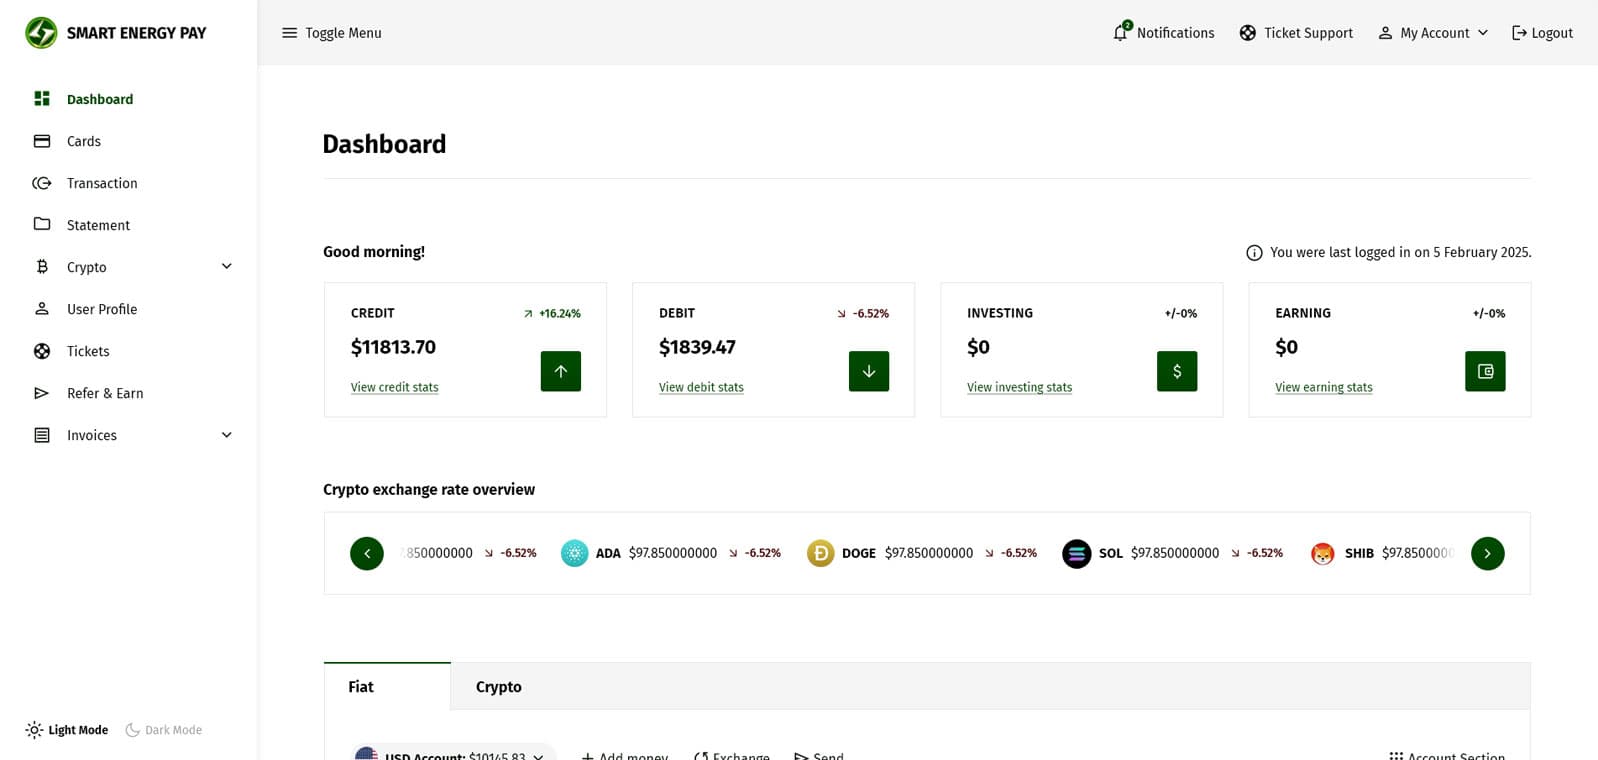1598x760 pixels.
Task: Click the Smart Energy Pay logo
Action: point(115,33)
